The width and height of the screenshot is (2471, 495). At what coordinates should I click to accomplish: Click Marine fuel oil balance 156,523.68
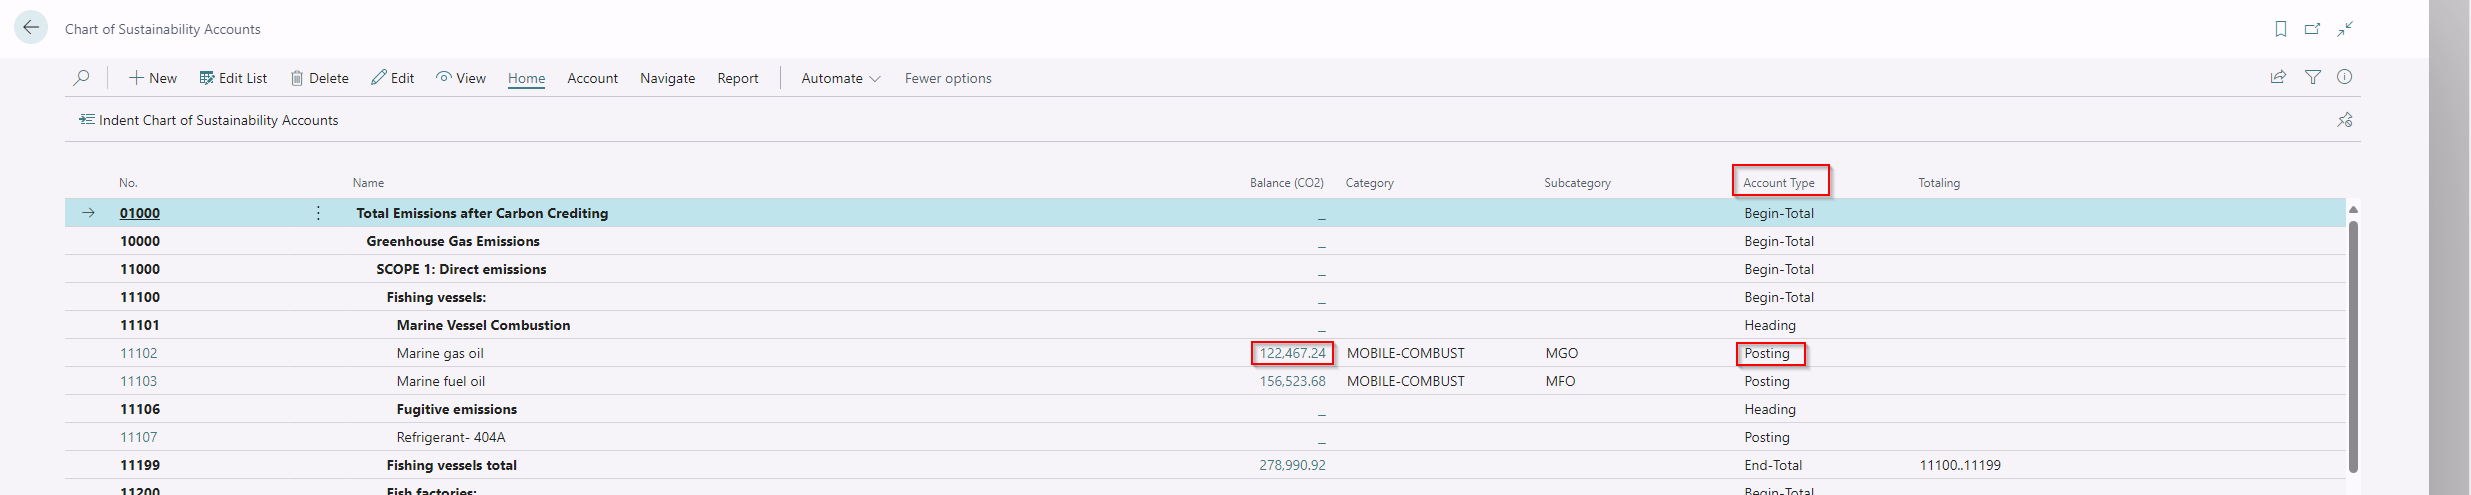pyautogui.click(x=1292, y=381)
